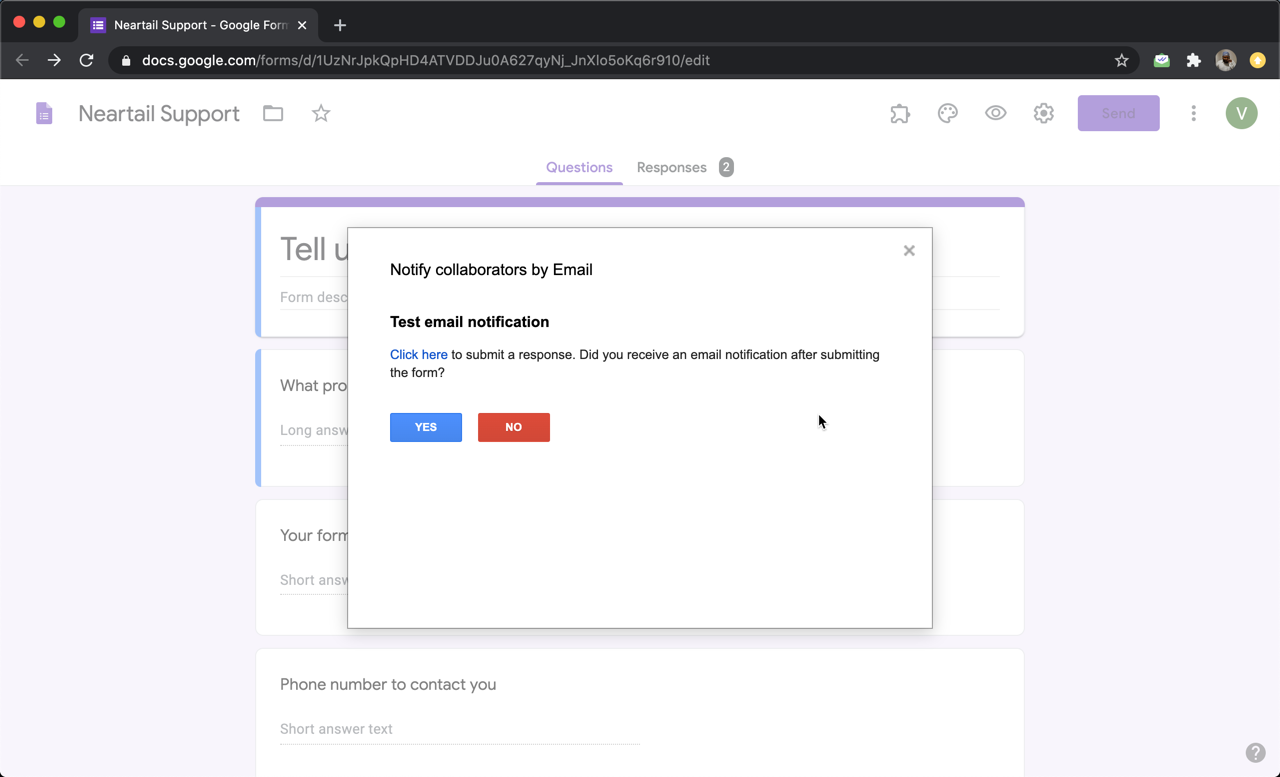Confirm with the YES button

click(x=426, y=427)
